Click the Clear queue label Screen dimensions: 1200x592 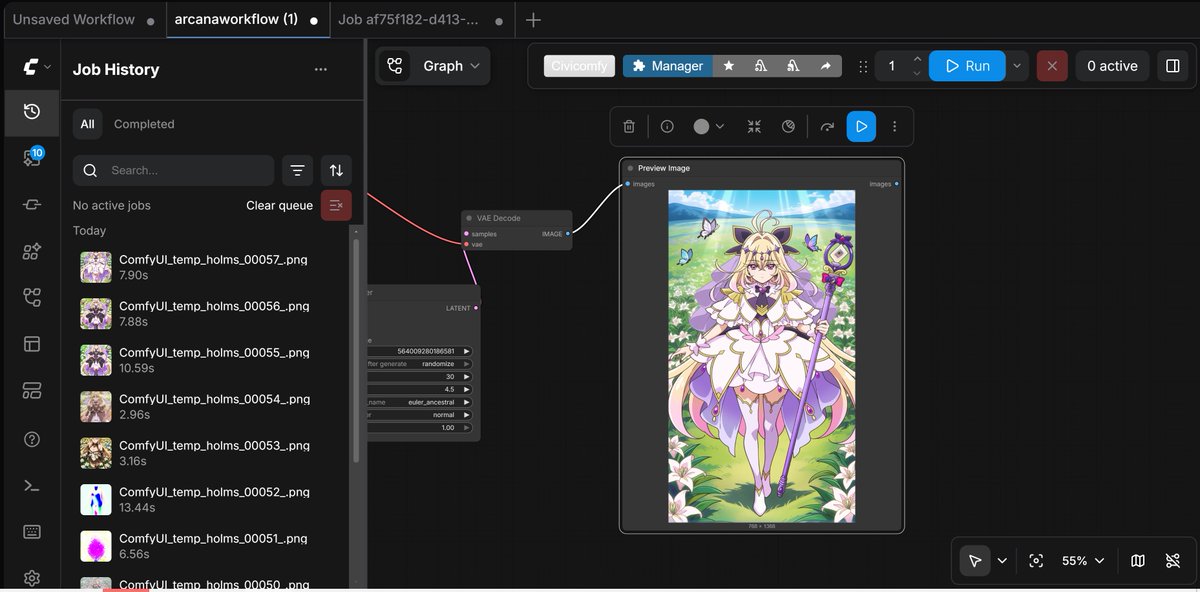[280, 205]
